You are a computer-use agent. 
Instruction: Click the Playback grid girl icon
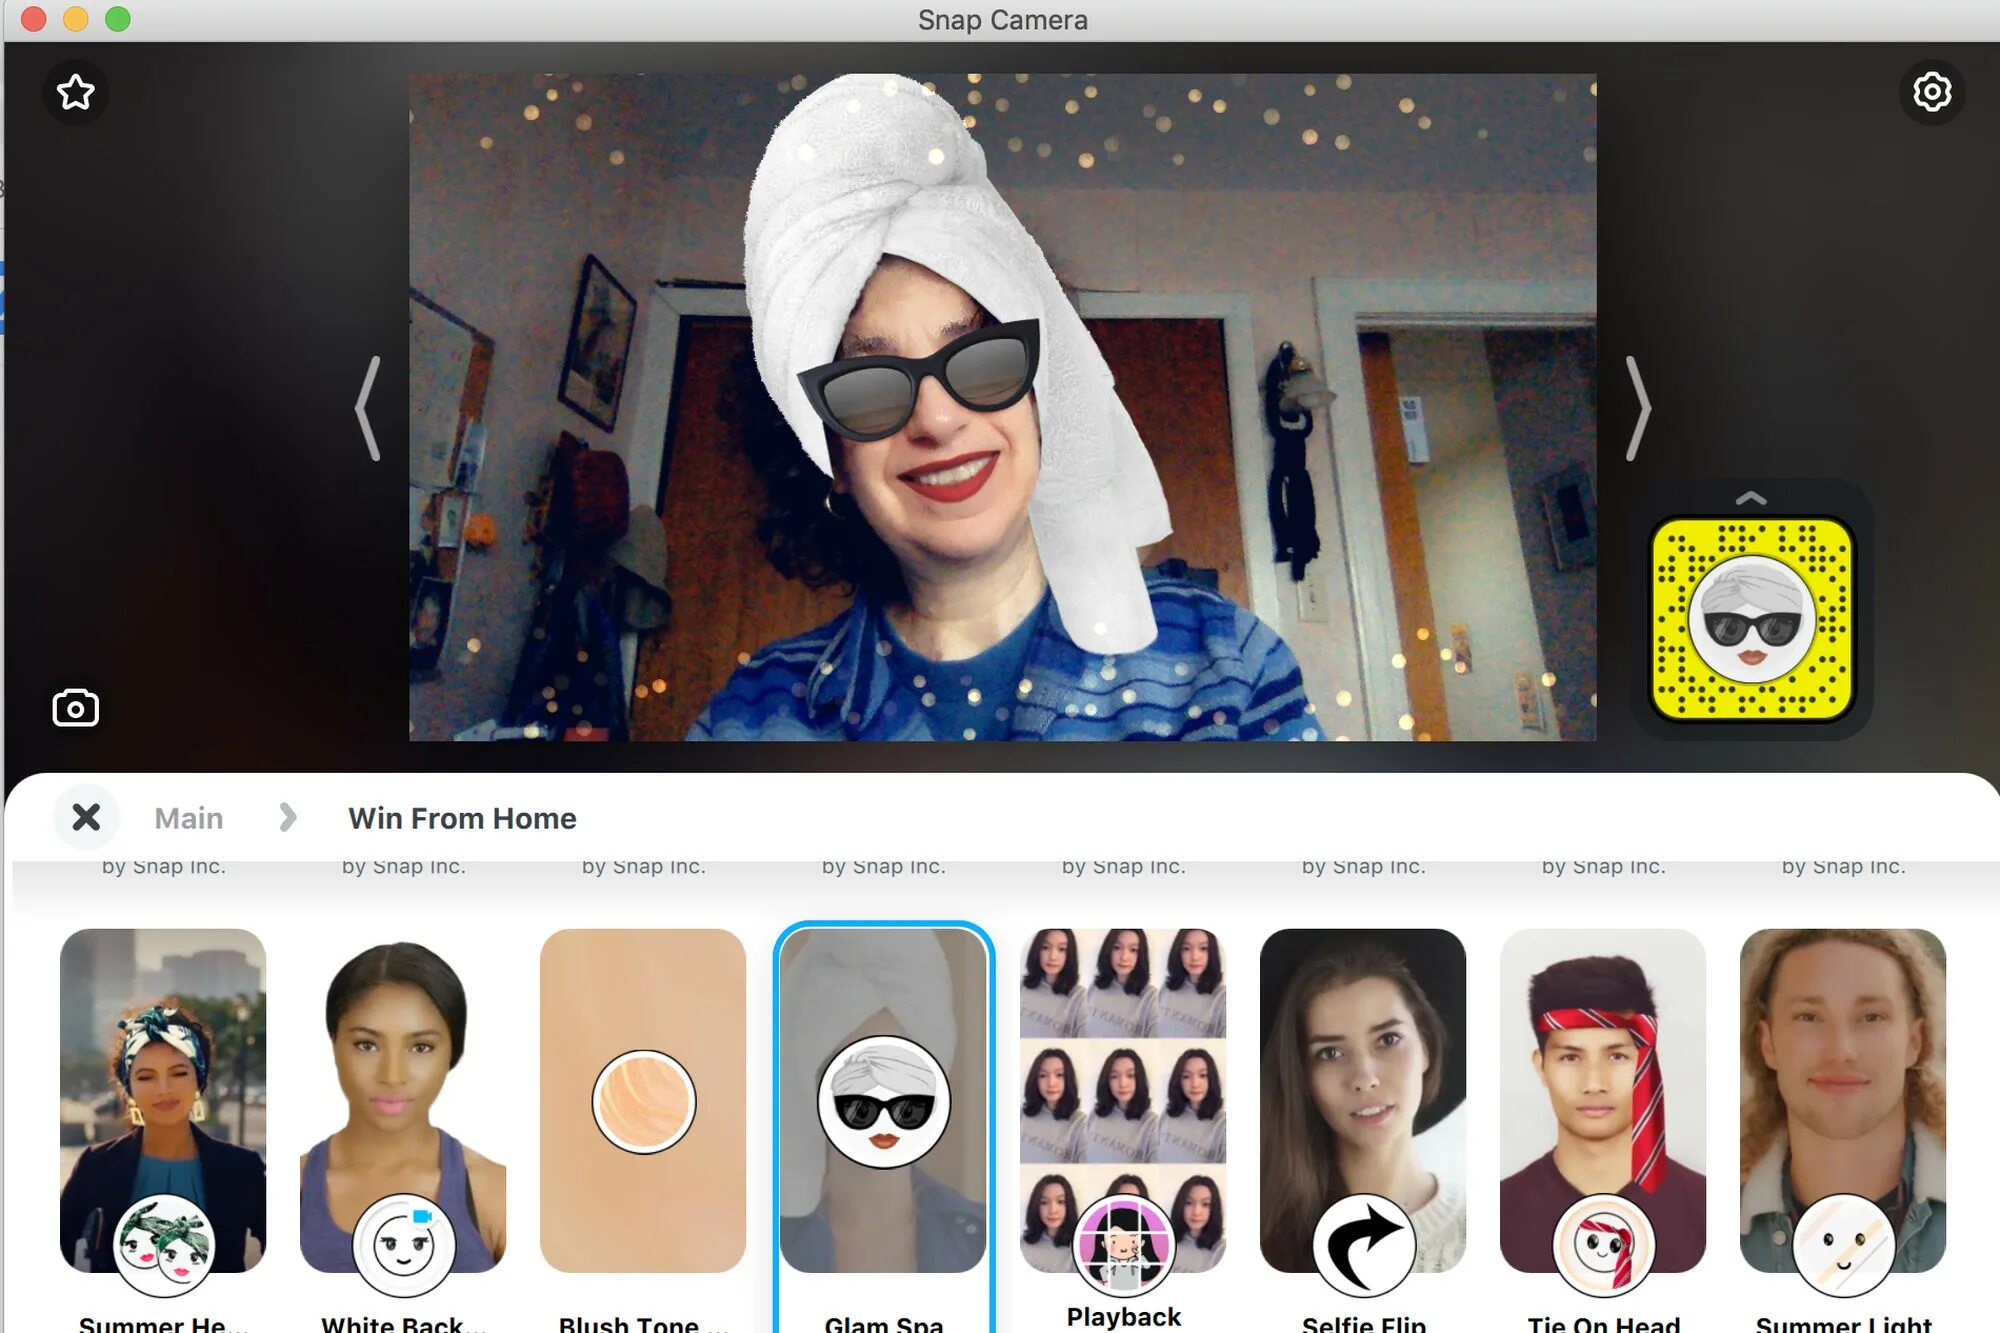click(x=1123, y=1245)
